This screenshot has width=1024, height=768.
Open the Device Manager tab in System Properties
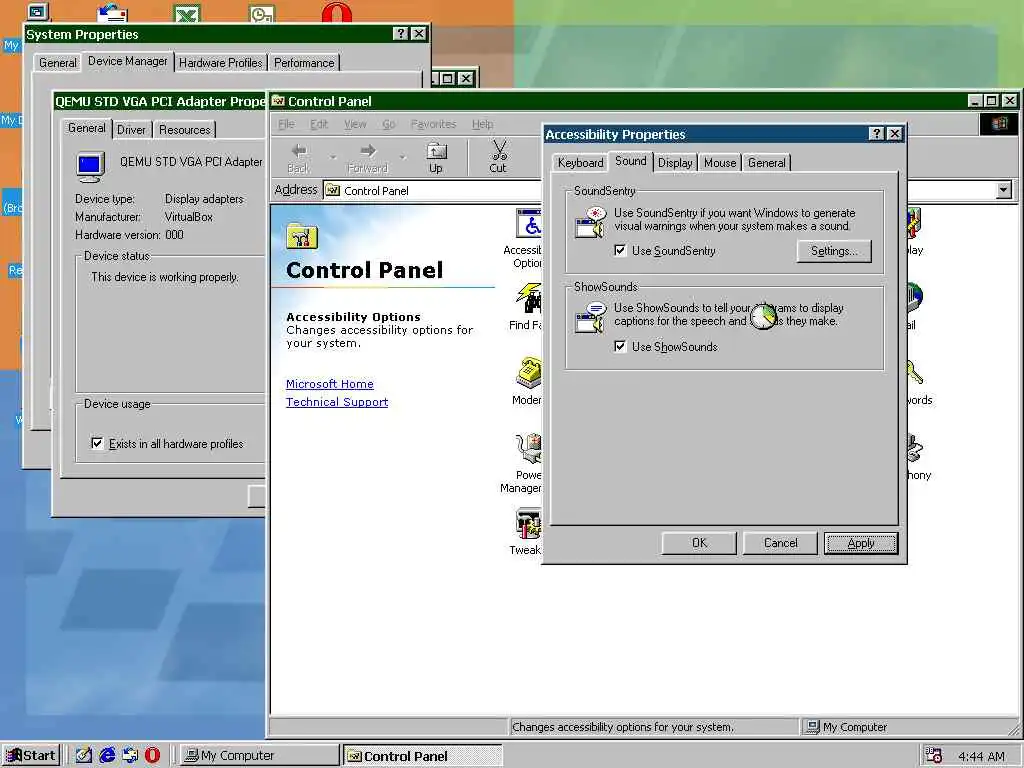coord(128,61)
